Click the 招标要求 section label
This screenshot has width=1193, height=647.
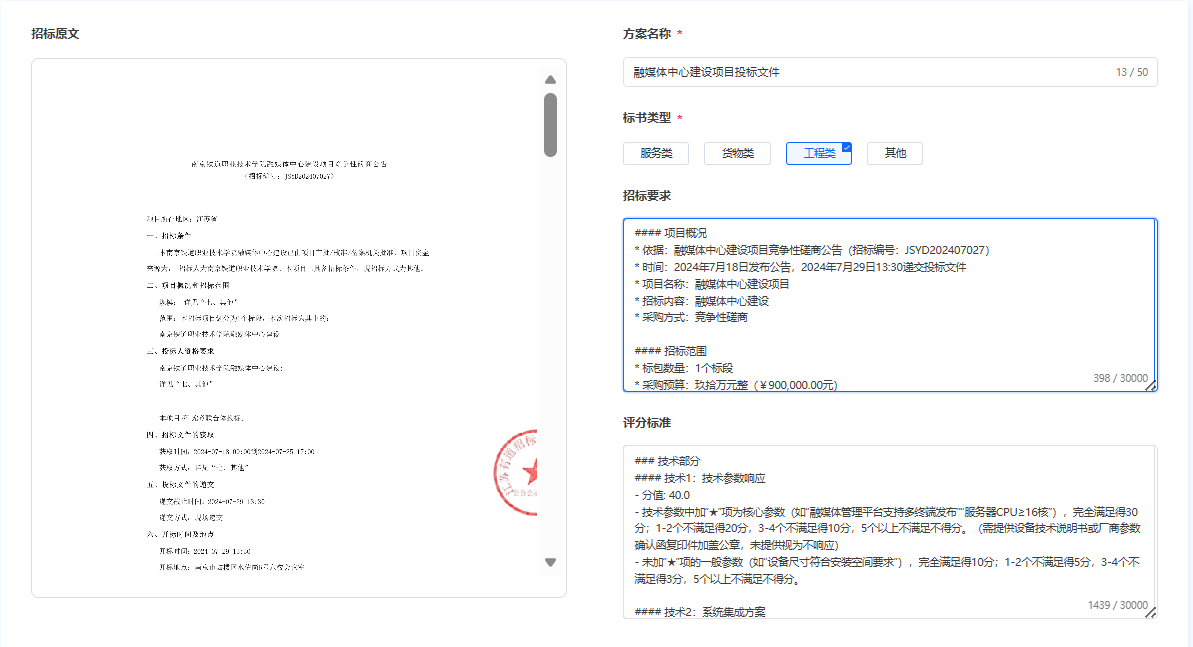[647, 196]
